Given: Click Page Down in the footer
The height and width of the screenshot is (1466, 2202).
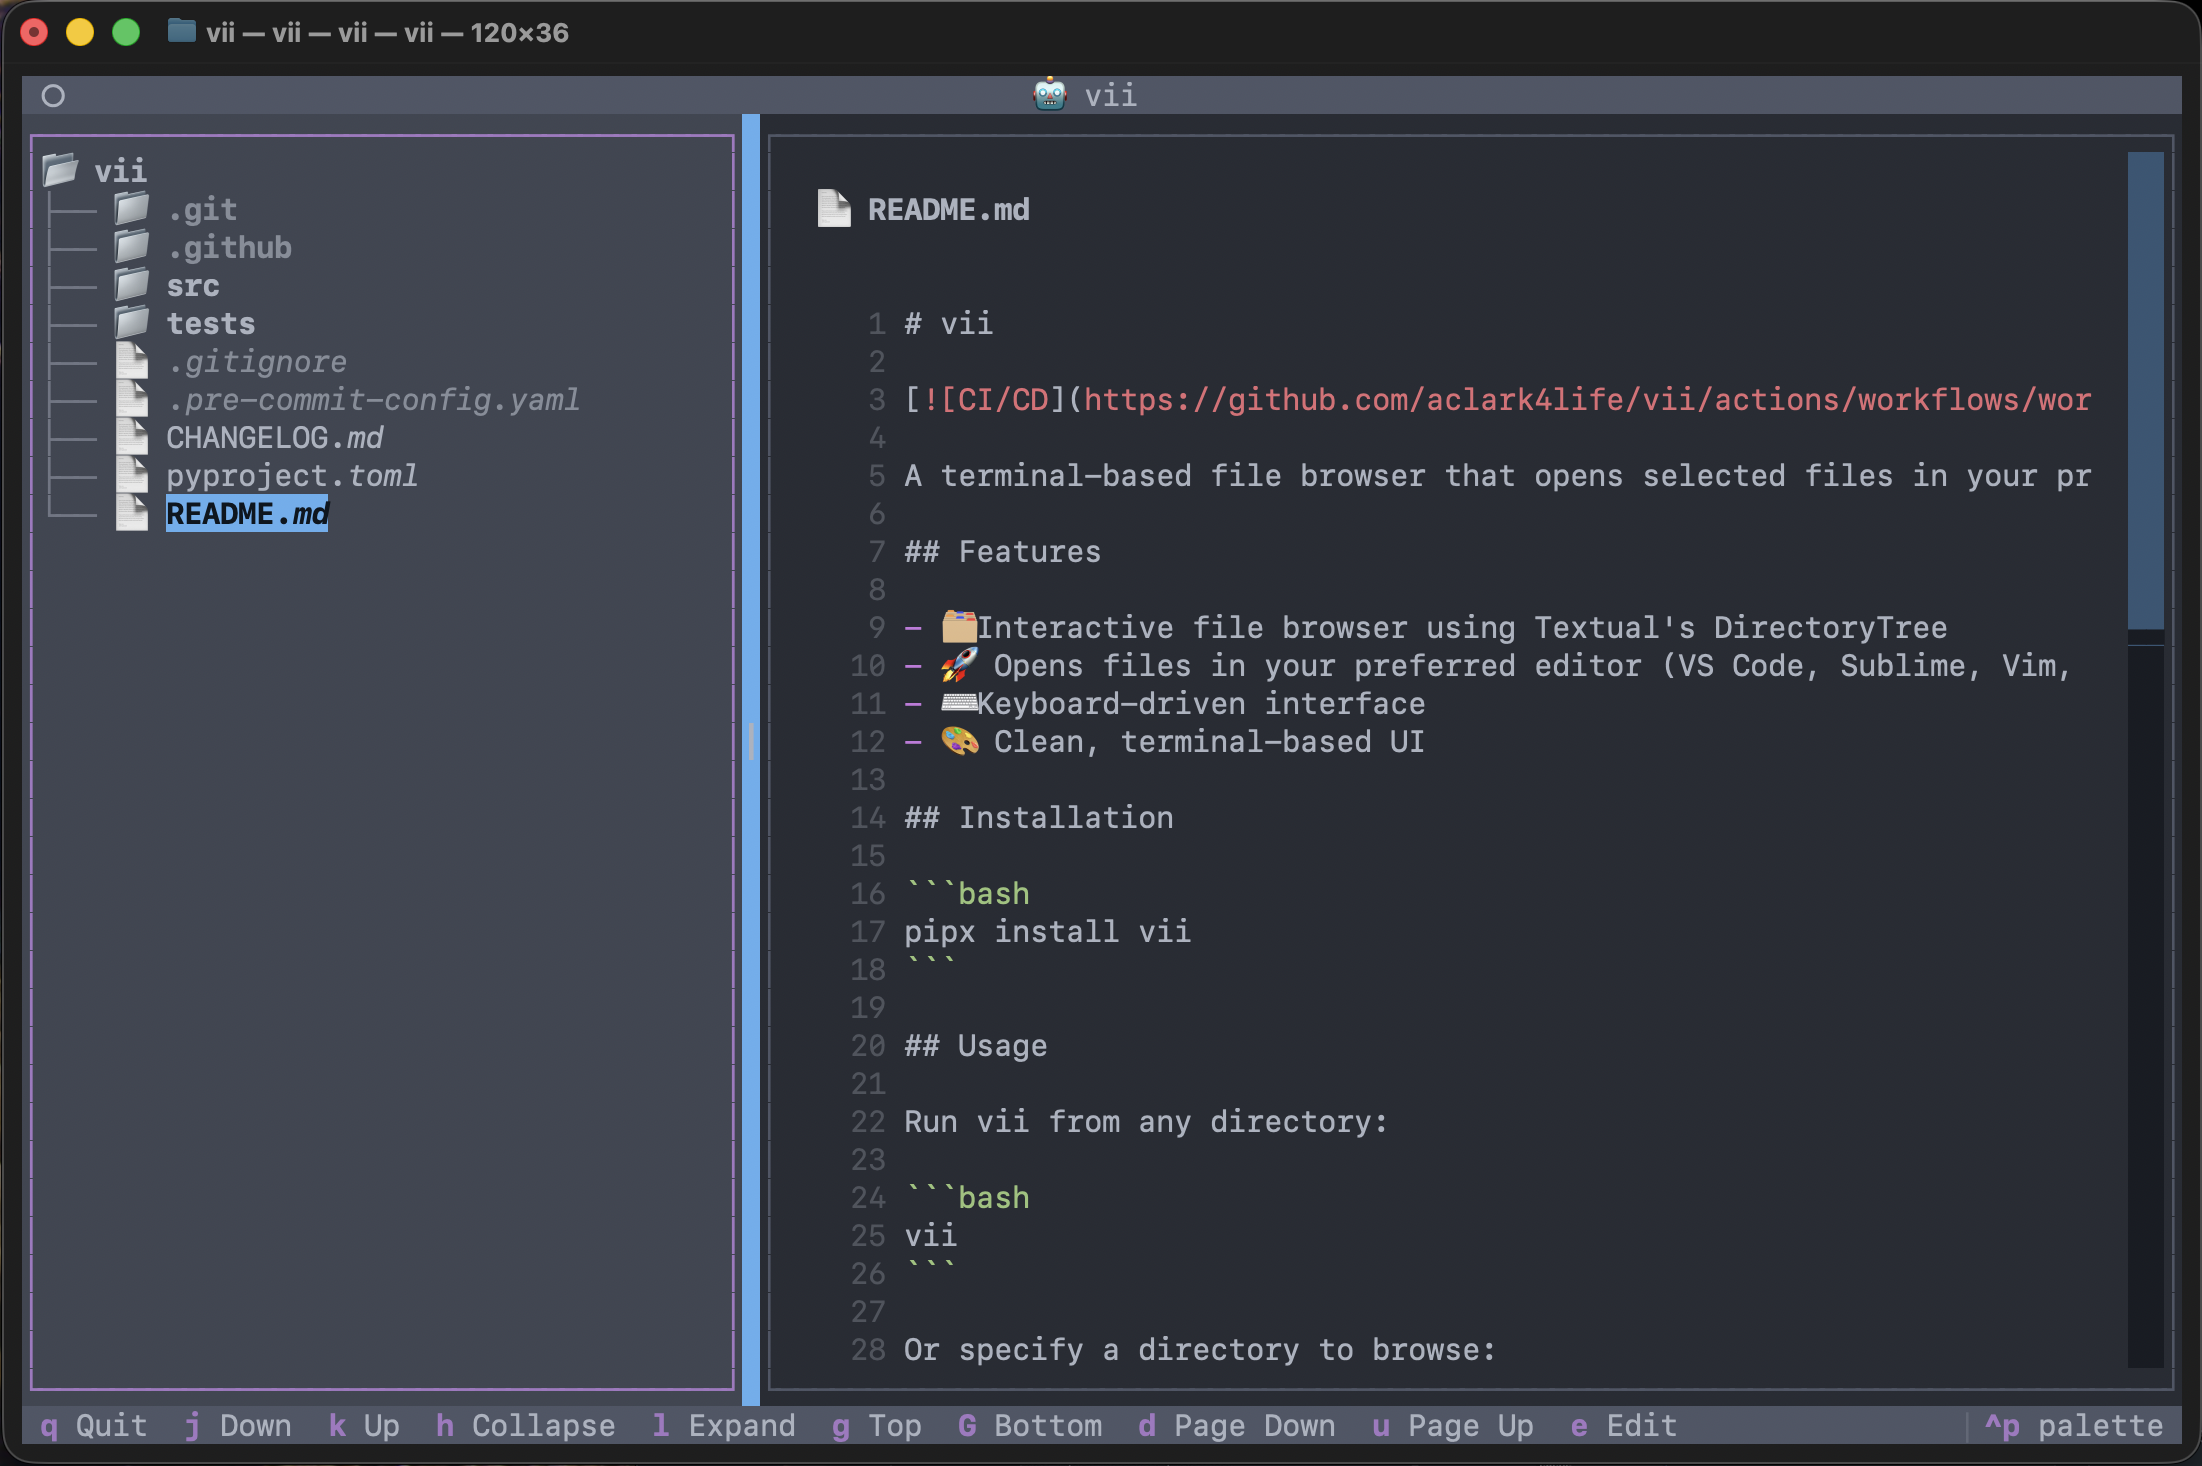Looking at the screenshot, I should point(1237,1425).
